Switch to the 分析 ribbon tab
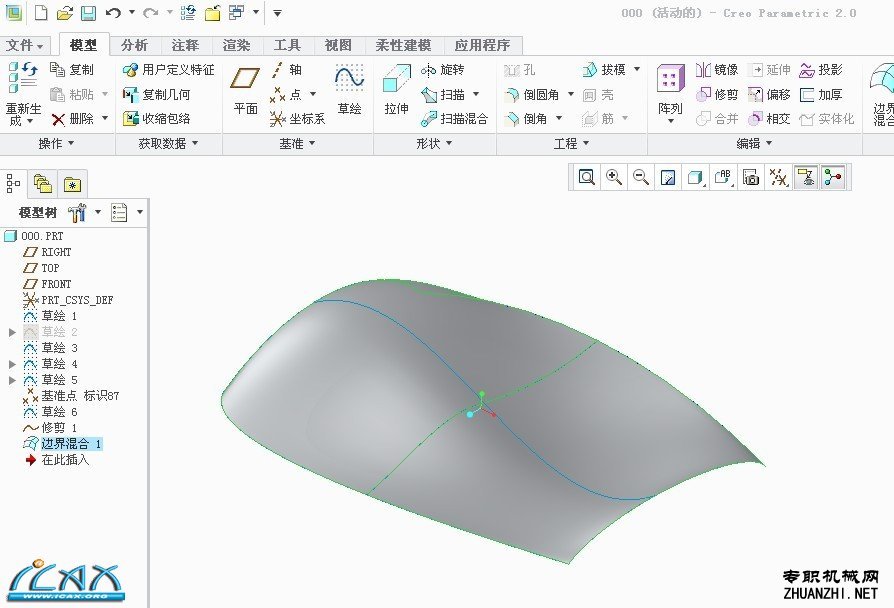 [134, 45]
